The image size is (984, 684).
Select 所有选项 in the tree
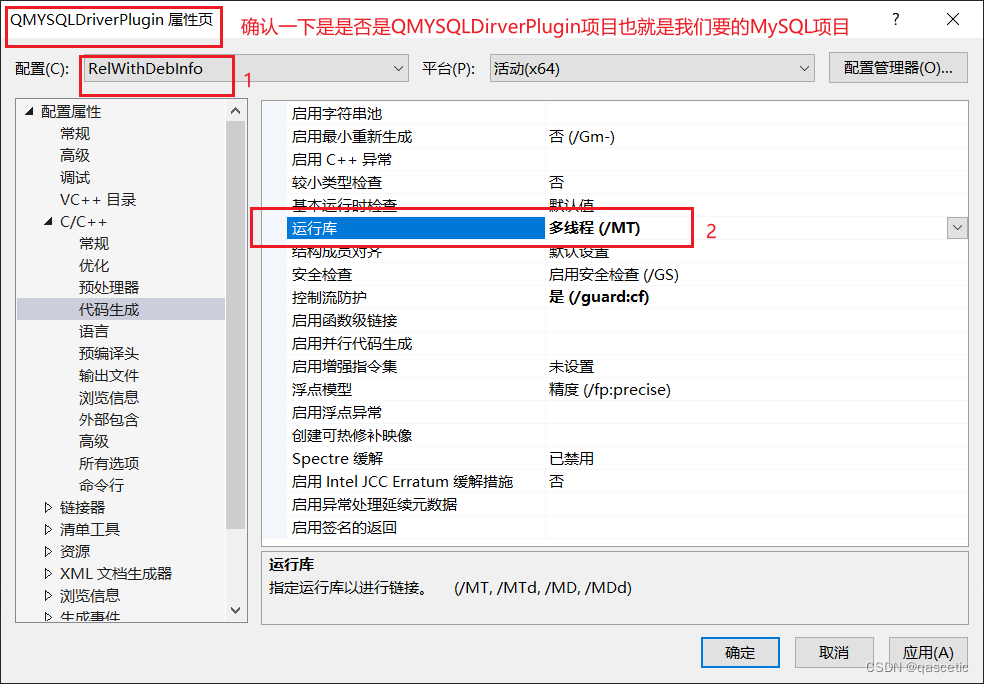coord(109,463)
